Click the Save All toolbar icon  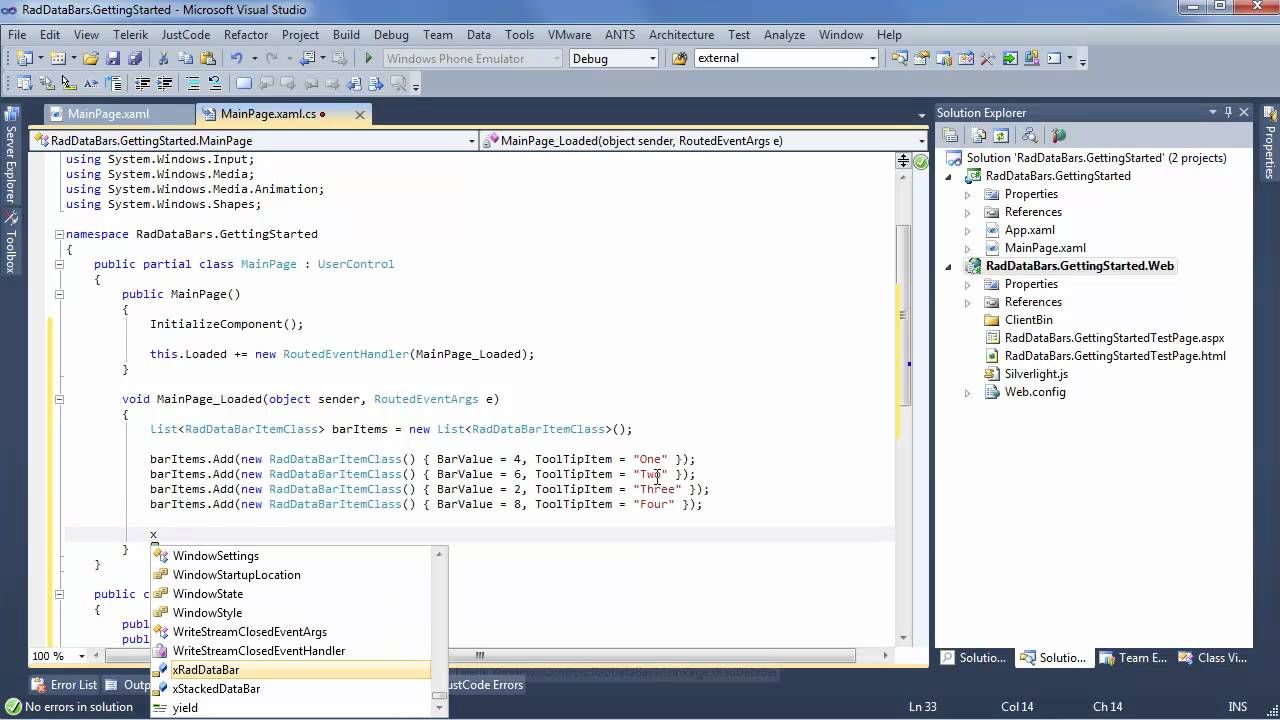135,58
